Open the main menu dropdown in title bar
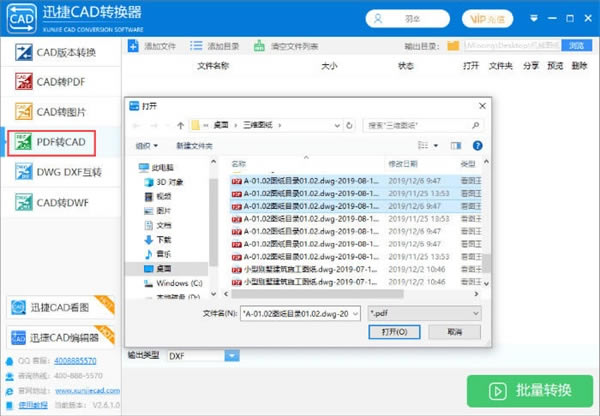600x416 pixels. (x=534, y=18)
